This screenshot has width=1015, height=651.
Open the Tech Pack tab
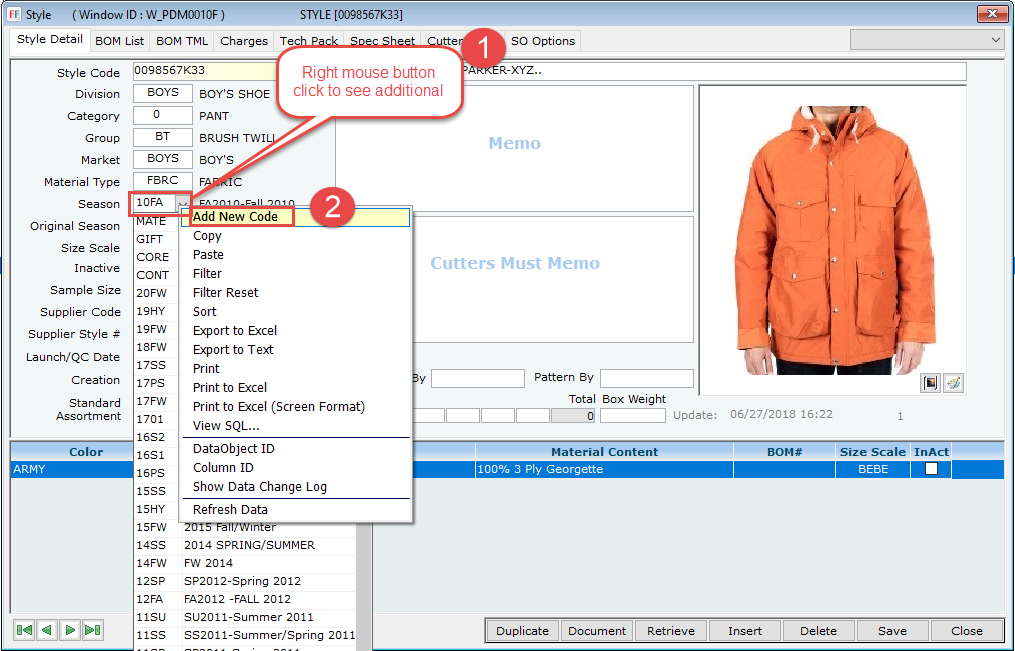click(x=308, y=41)
